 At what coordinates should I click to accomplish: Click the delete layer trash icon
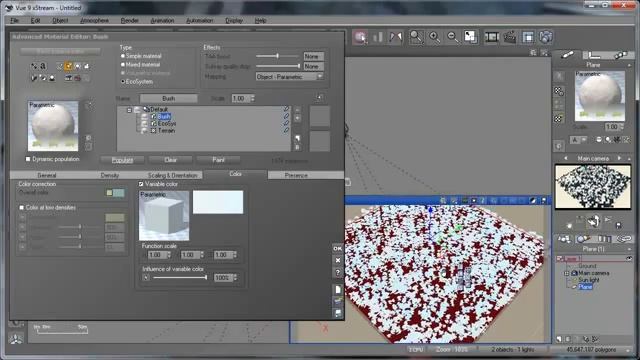298,147
